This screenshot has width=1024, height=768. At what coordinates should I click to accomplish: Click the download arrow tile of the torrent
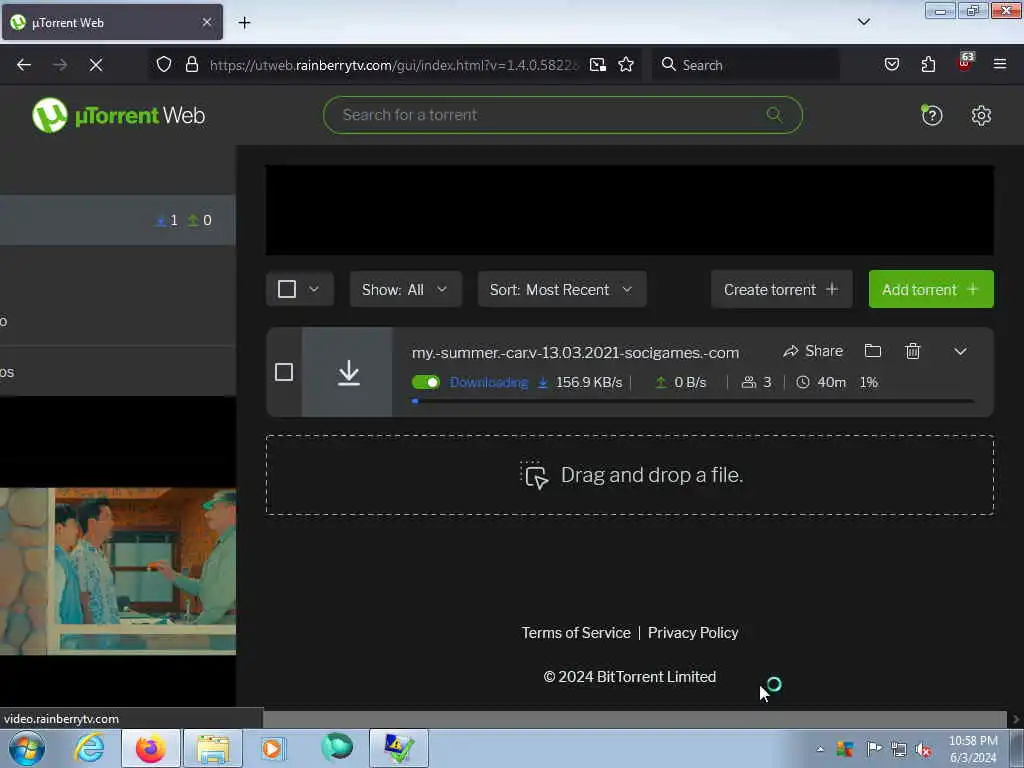point(348,372)
